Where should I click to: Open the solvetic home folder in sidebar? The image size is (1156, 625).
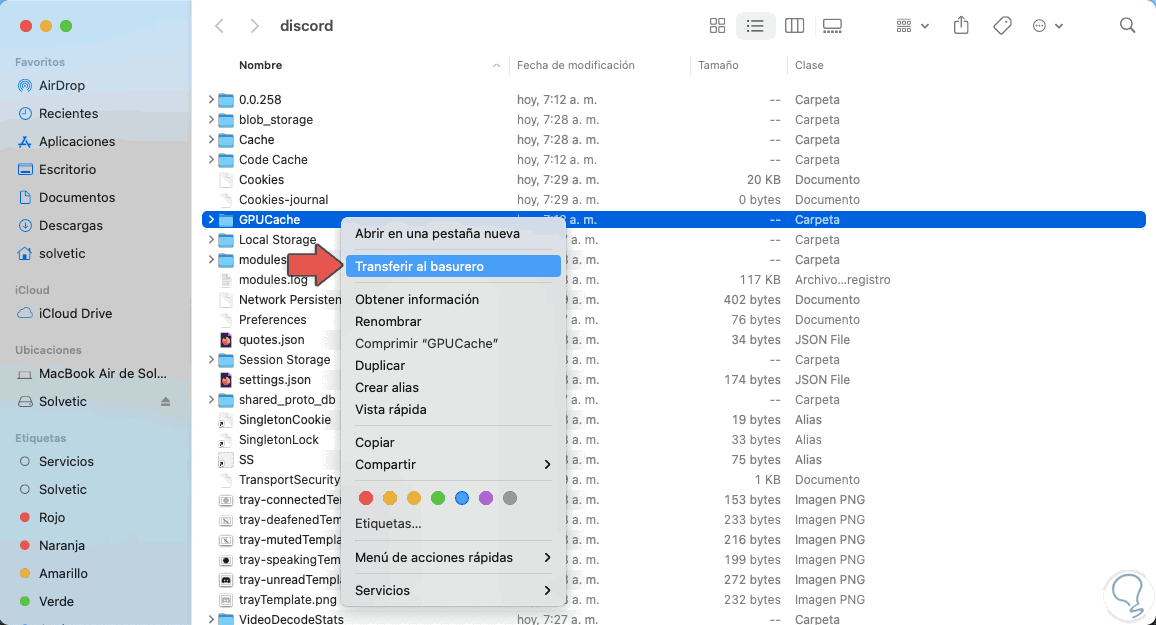(x=62, y=254)
